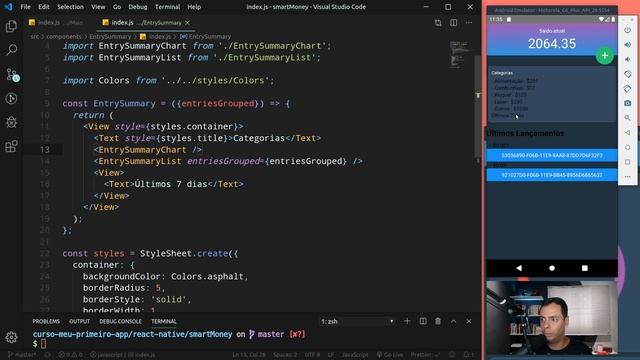Switch to the index.js Main editor tab

point(56,23)
